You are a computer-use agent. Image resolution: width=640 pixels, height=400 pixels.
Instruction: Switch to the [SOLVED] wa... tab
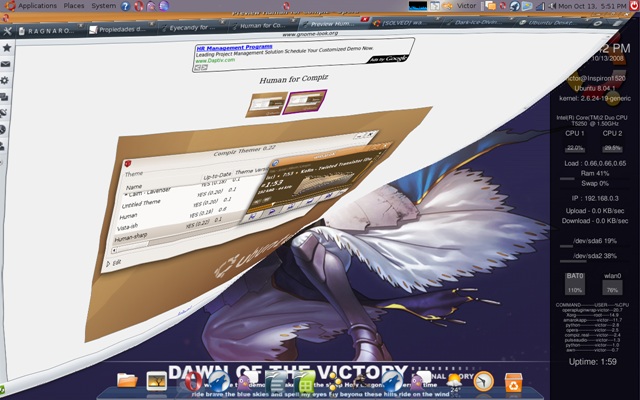[x=406, y=22]
